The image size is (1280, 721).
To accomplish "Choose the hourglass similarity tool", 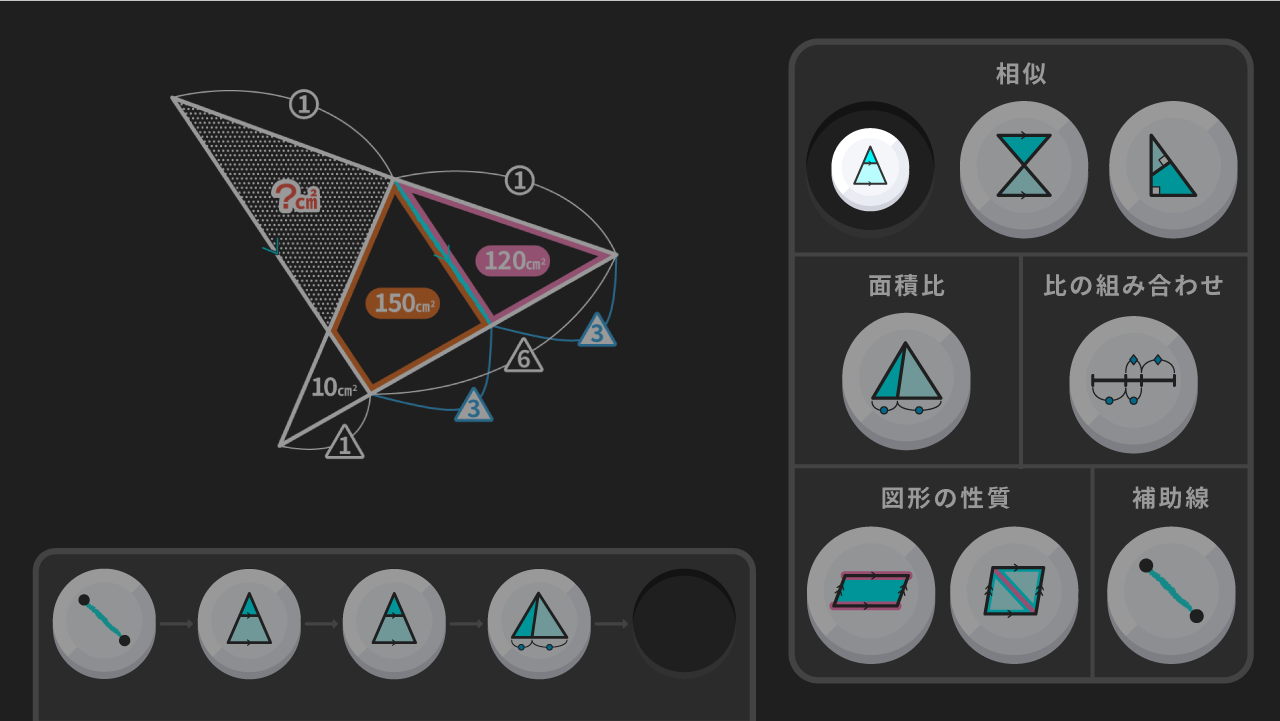I will point(1023,167).
